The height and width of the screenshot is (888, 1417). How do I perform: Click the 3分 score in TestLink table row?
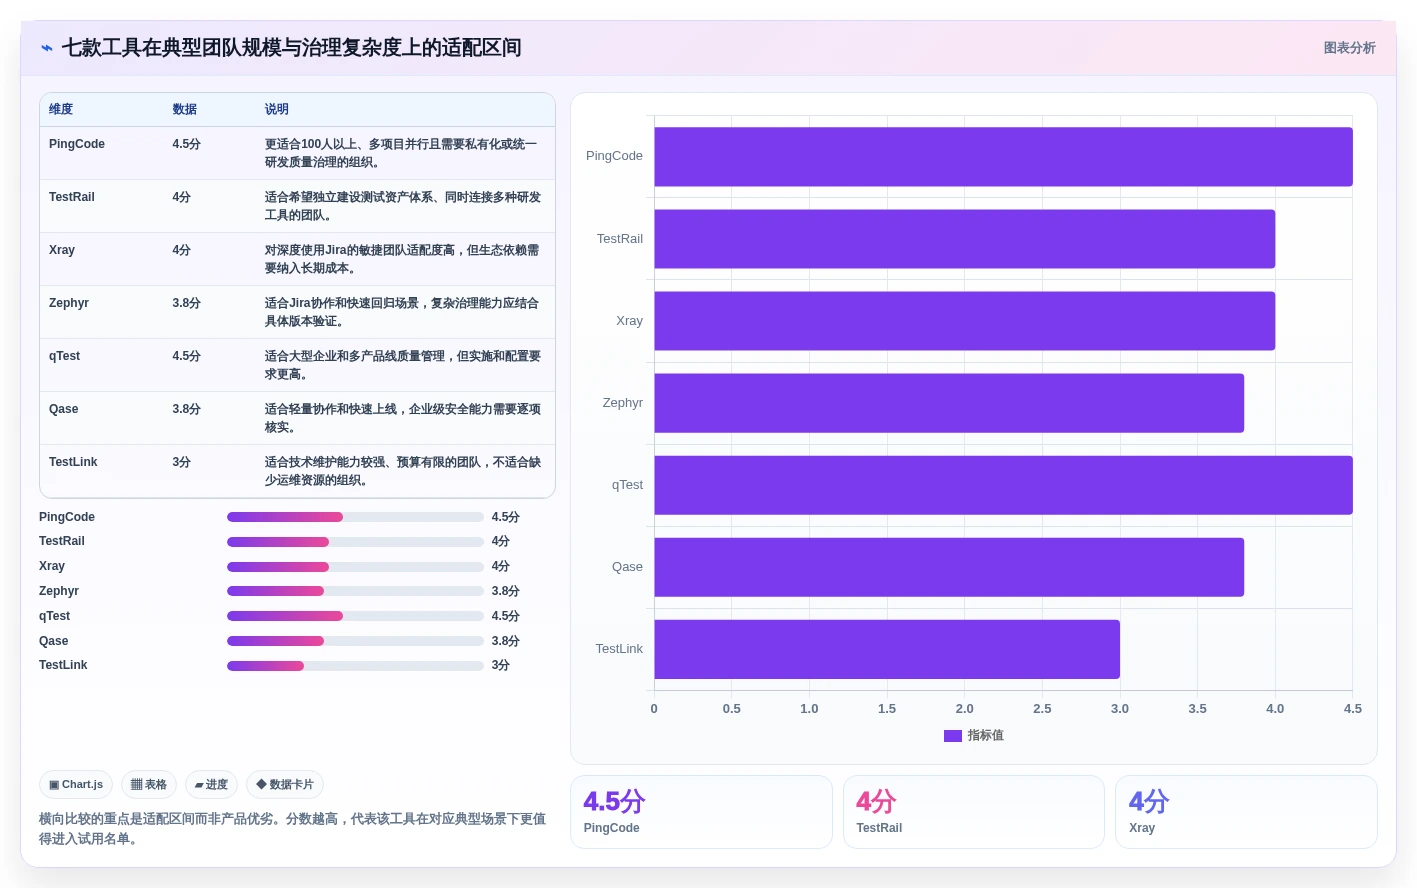click(x=181, y=462)
